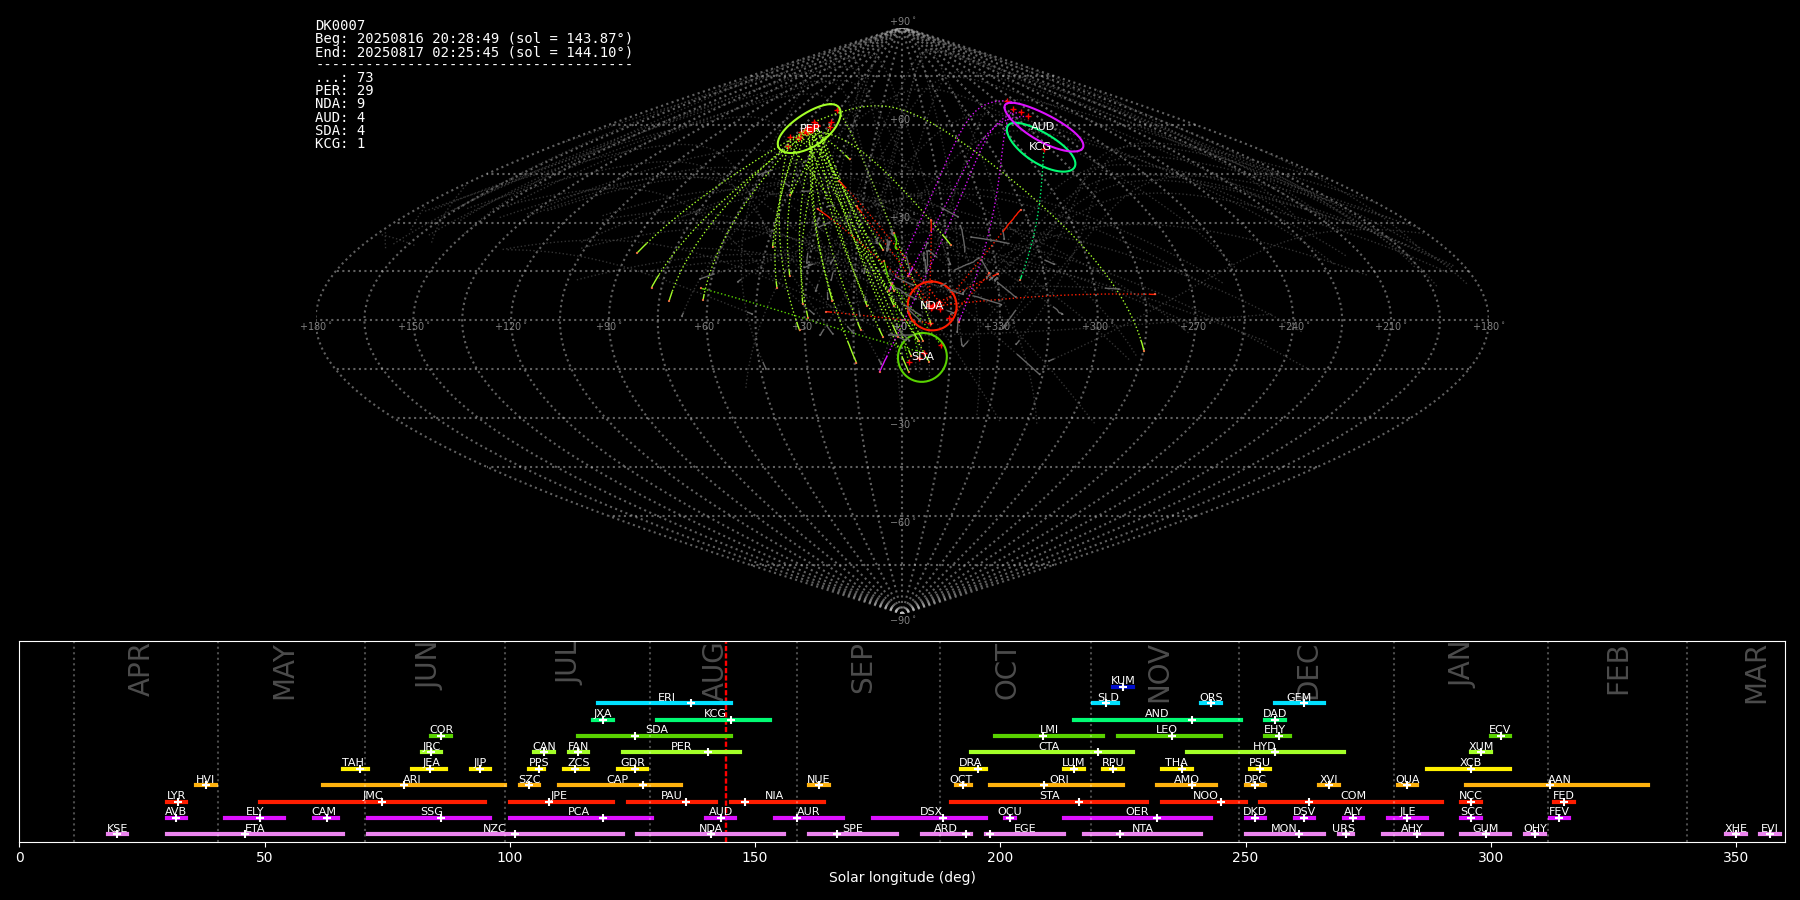Click the LMI shower bar in timeline
This screenshot has height=900, width=1800.
[1049, 736]
